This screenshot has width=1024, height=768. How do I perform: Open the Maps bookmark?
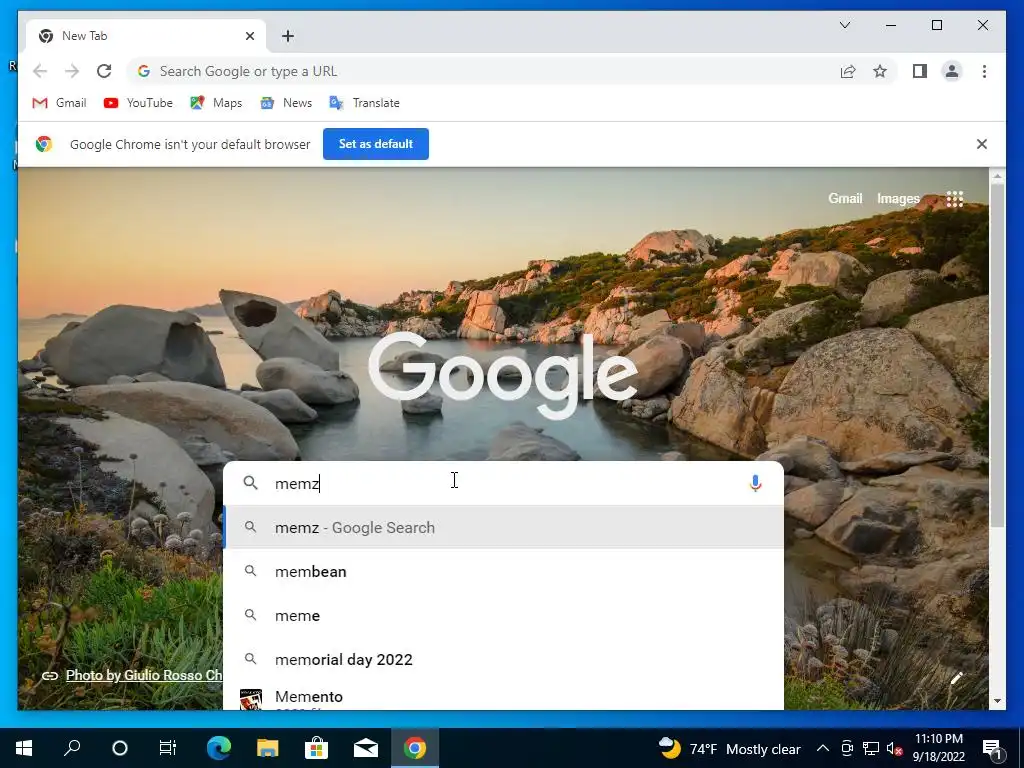pos(216,103)
